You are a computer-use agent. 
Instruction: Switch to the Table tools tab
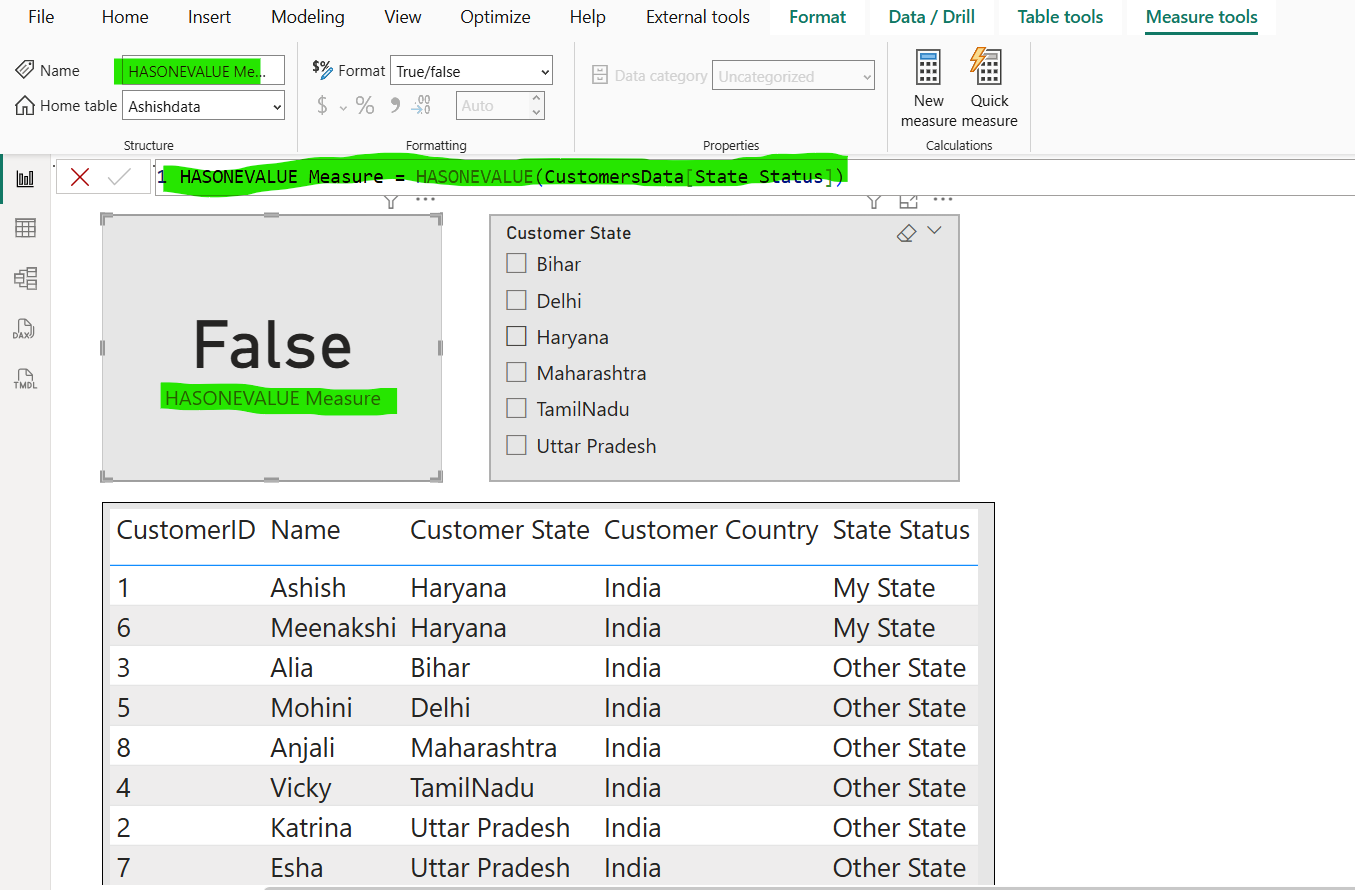pyautogui.click(x=1060, y=17)
